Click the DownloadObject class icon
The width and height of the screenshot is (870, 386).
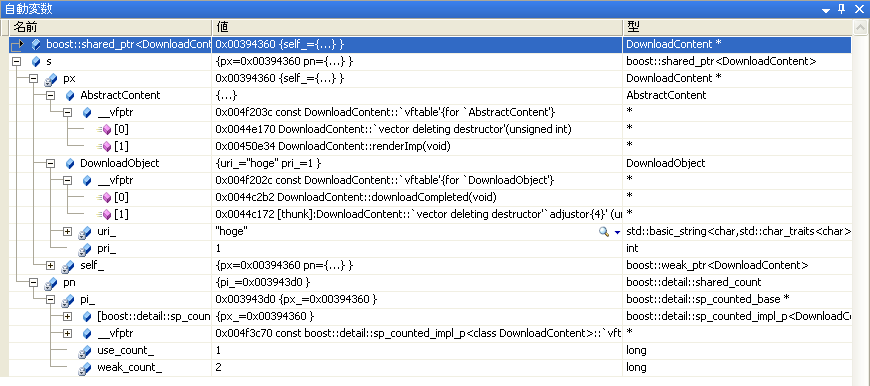point(70,163)
